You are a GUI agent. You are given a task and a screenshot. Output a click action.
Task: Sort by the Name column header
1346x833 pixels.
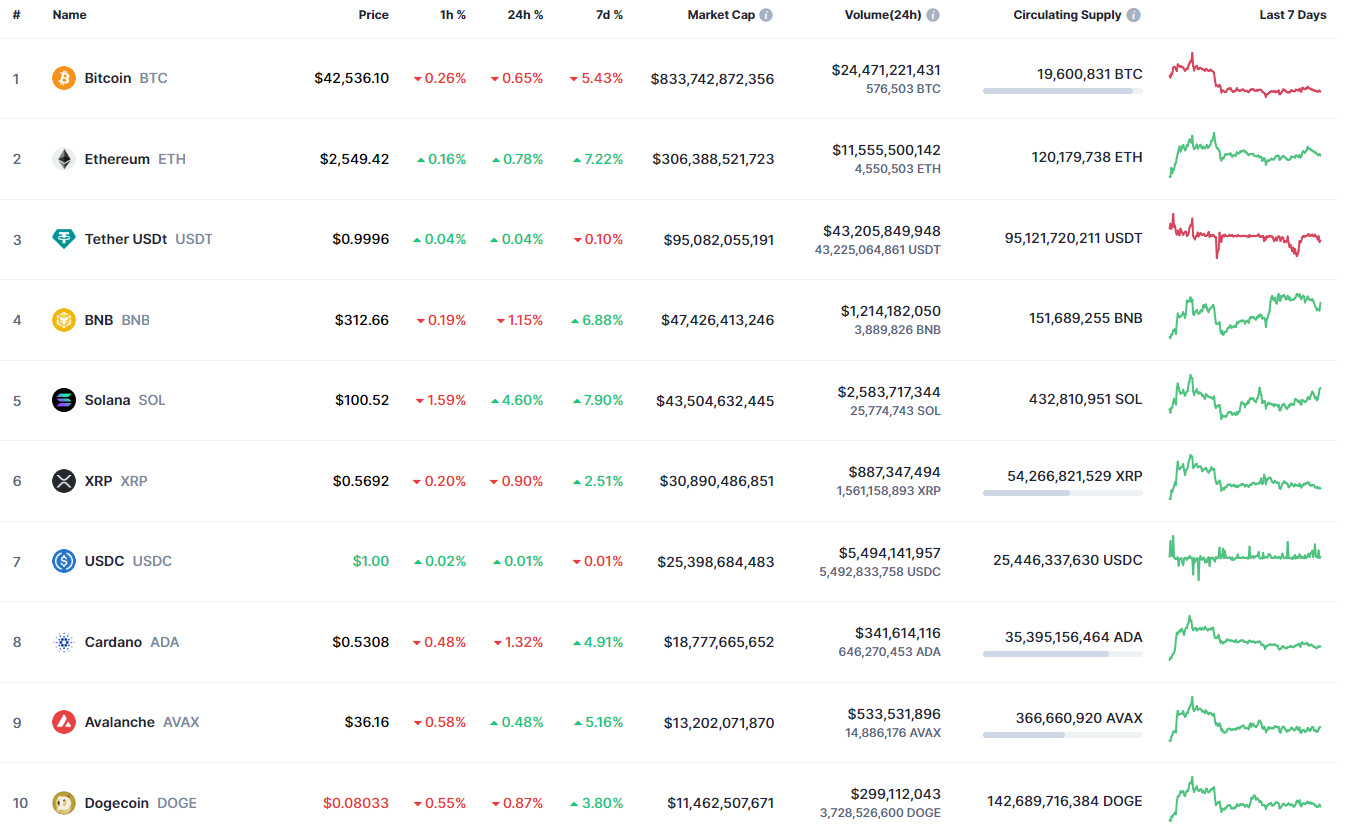(x=70, y=15)
